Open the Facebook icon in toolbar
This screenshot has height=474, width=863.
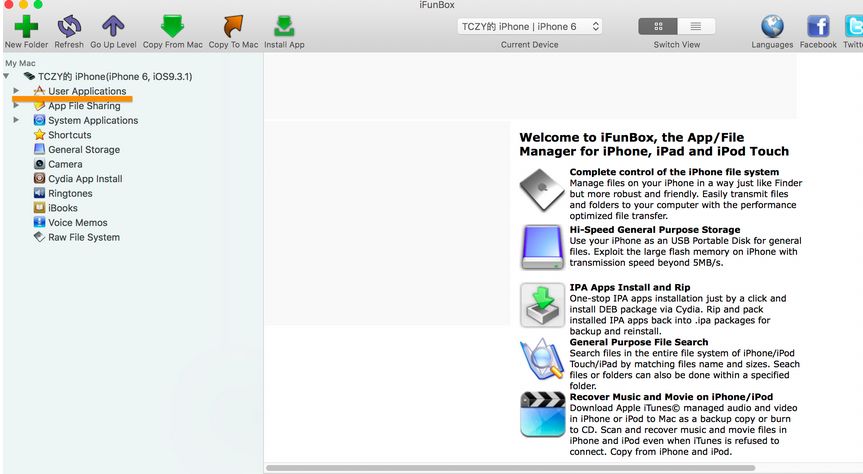818,26
